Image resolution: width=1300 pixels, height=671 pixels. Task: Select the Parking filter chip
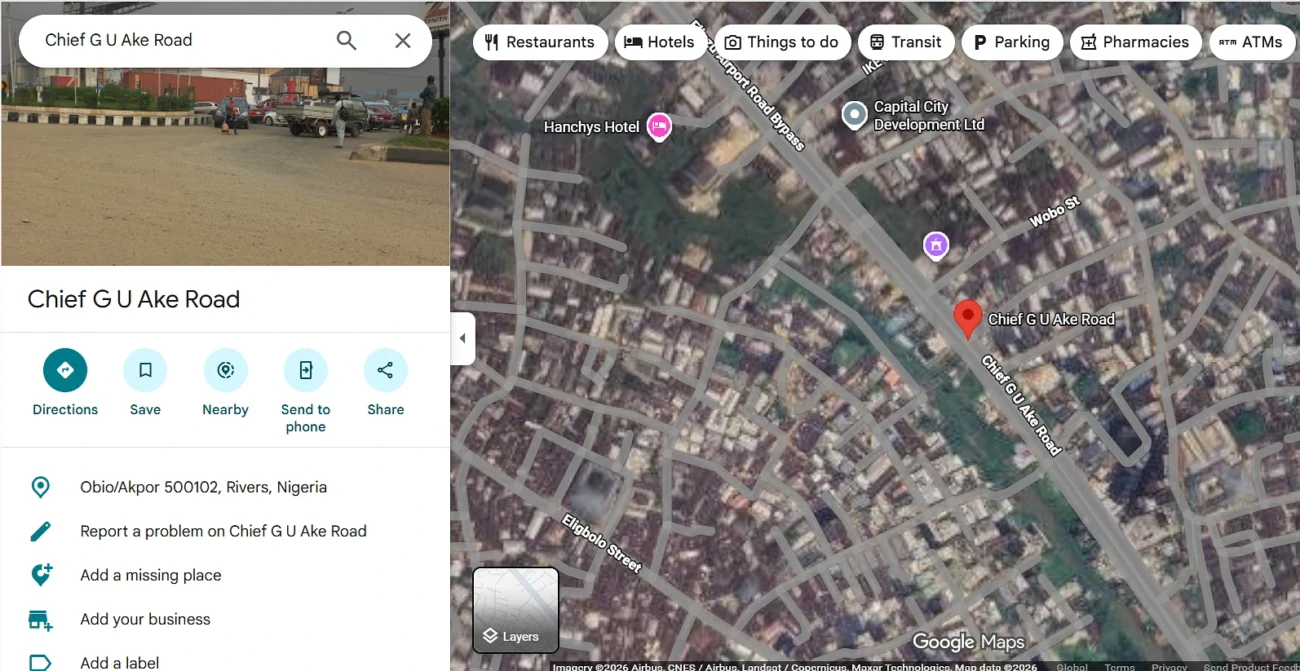[x=1011, y=42]
